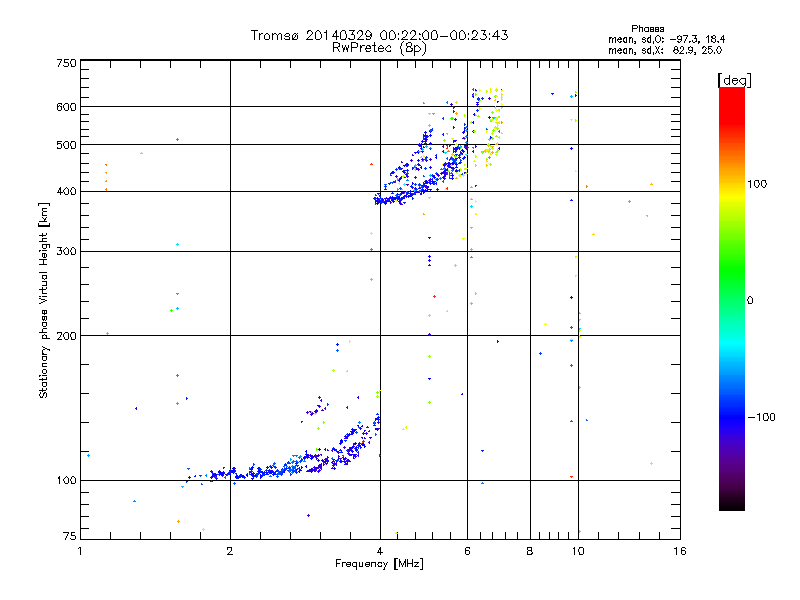Click the y-axis tick label '600'

click(66, 107)
